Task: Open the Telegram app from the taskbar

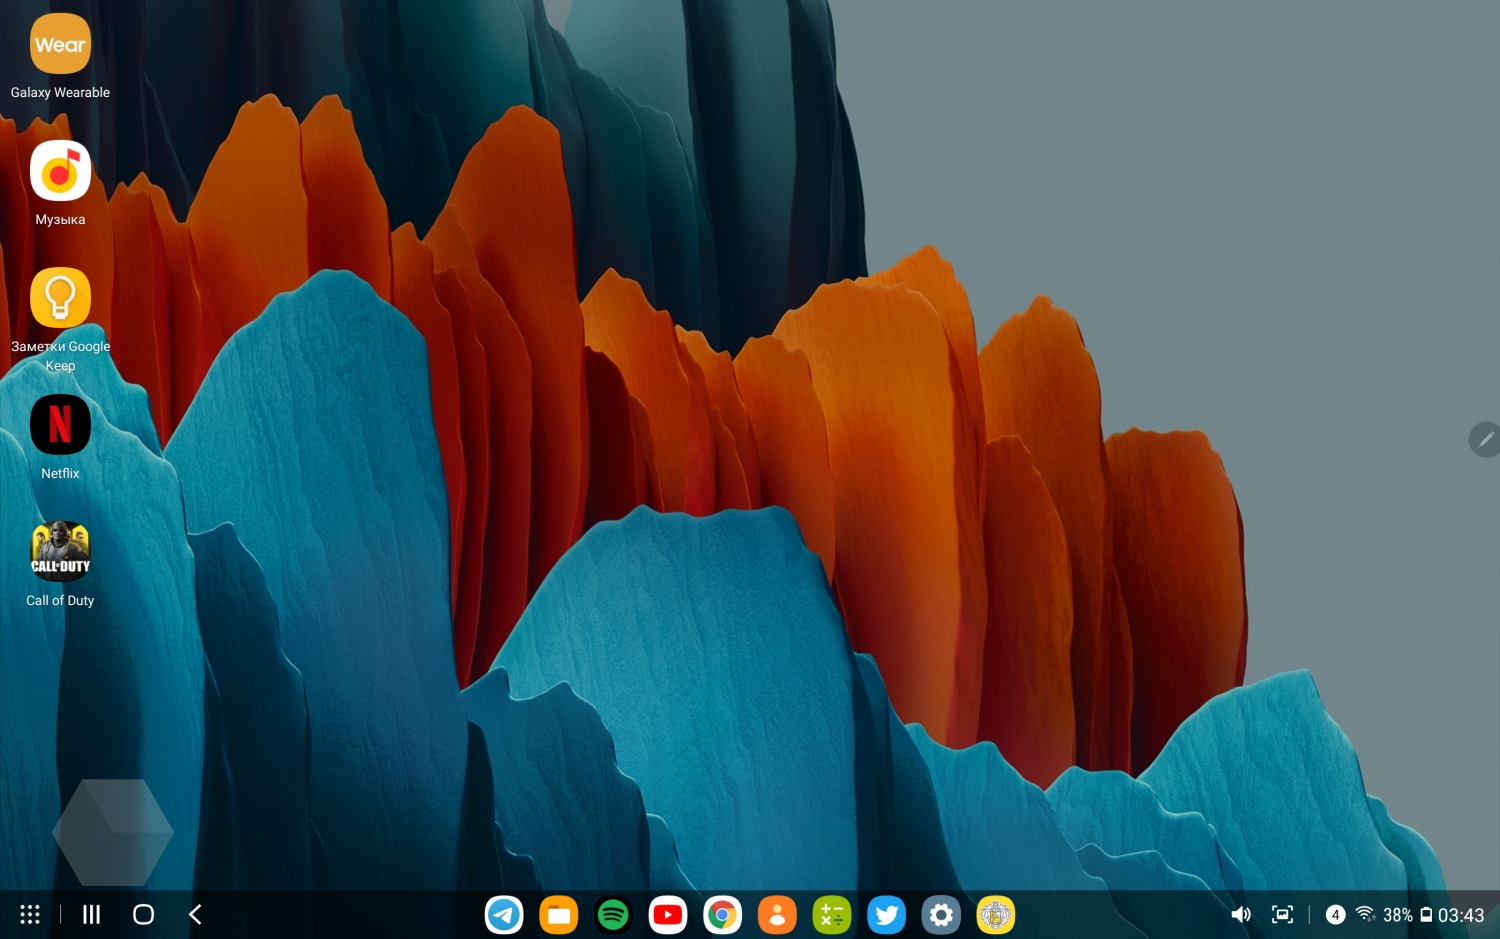Action: (x=504, y=915)
